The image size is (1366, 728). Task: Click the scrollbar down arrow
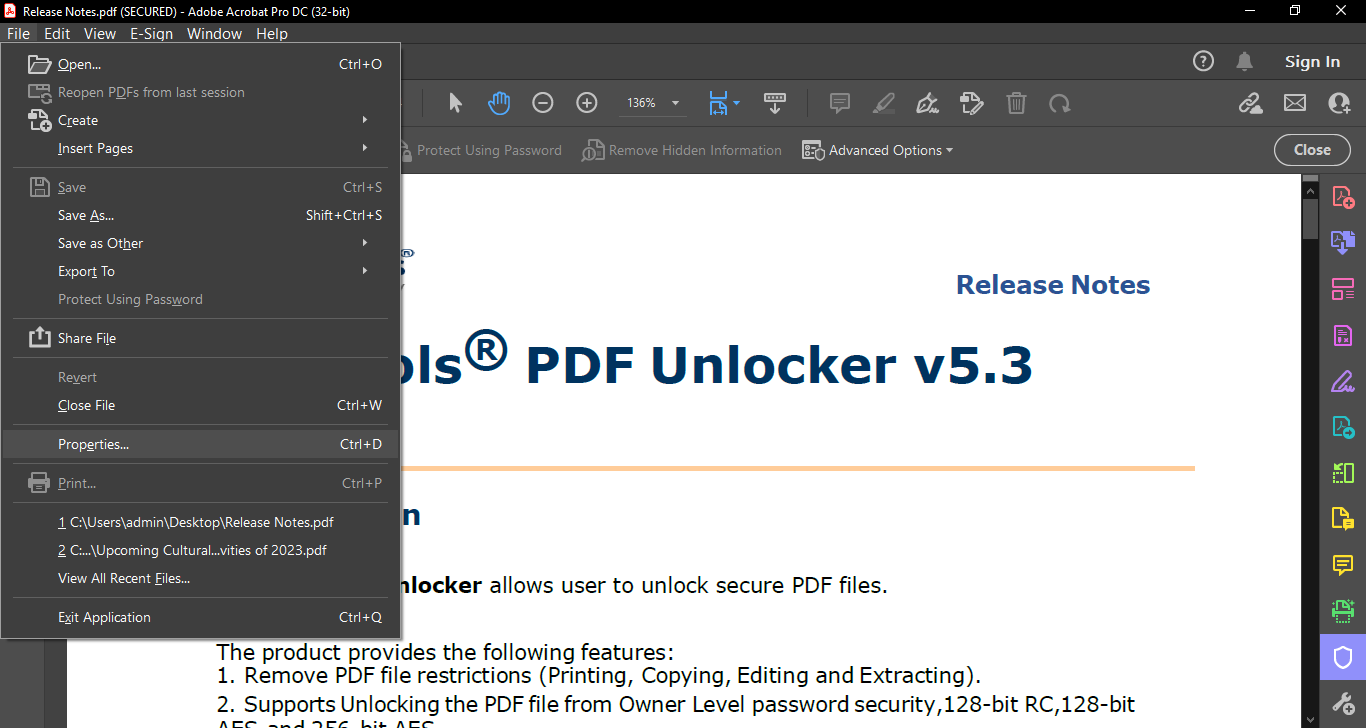coord(1310,720)
